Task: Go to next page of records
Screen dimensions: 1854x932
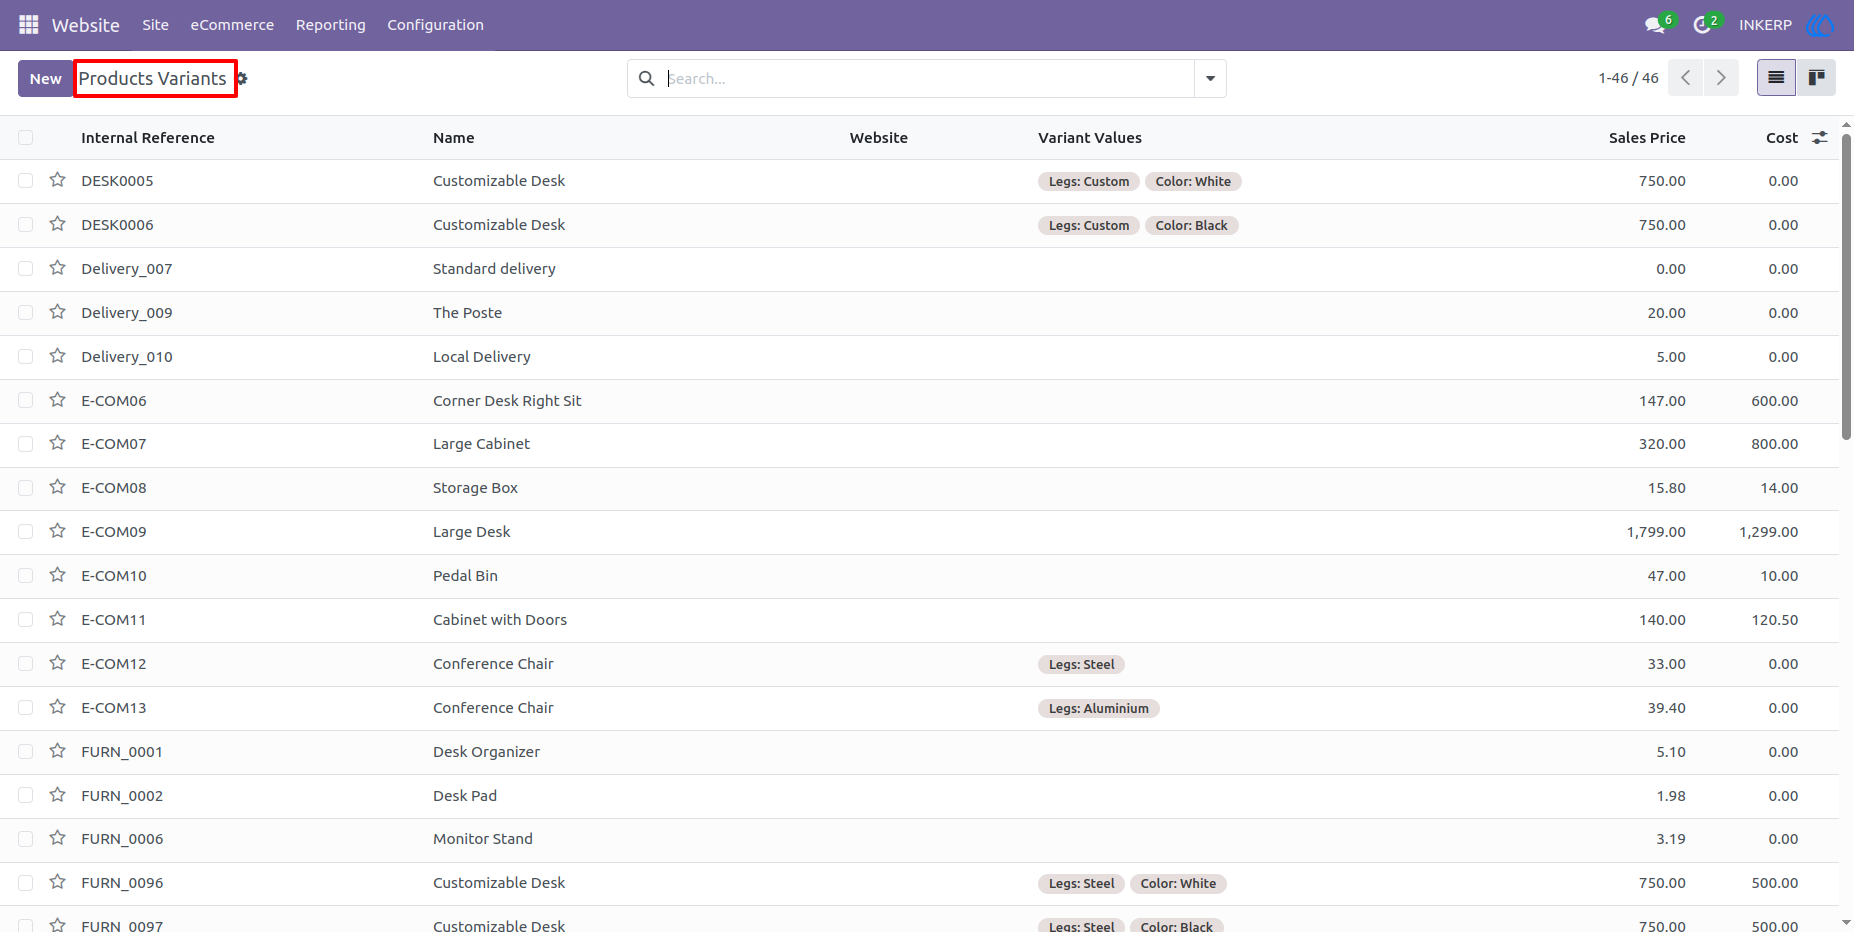Action: tap(1721, 78)
